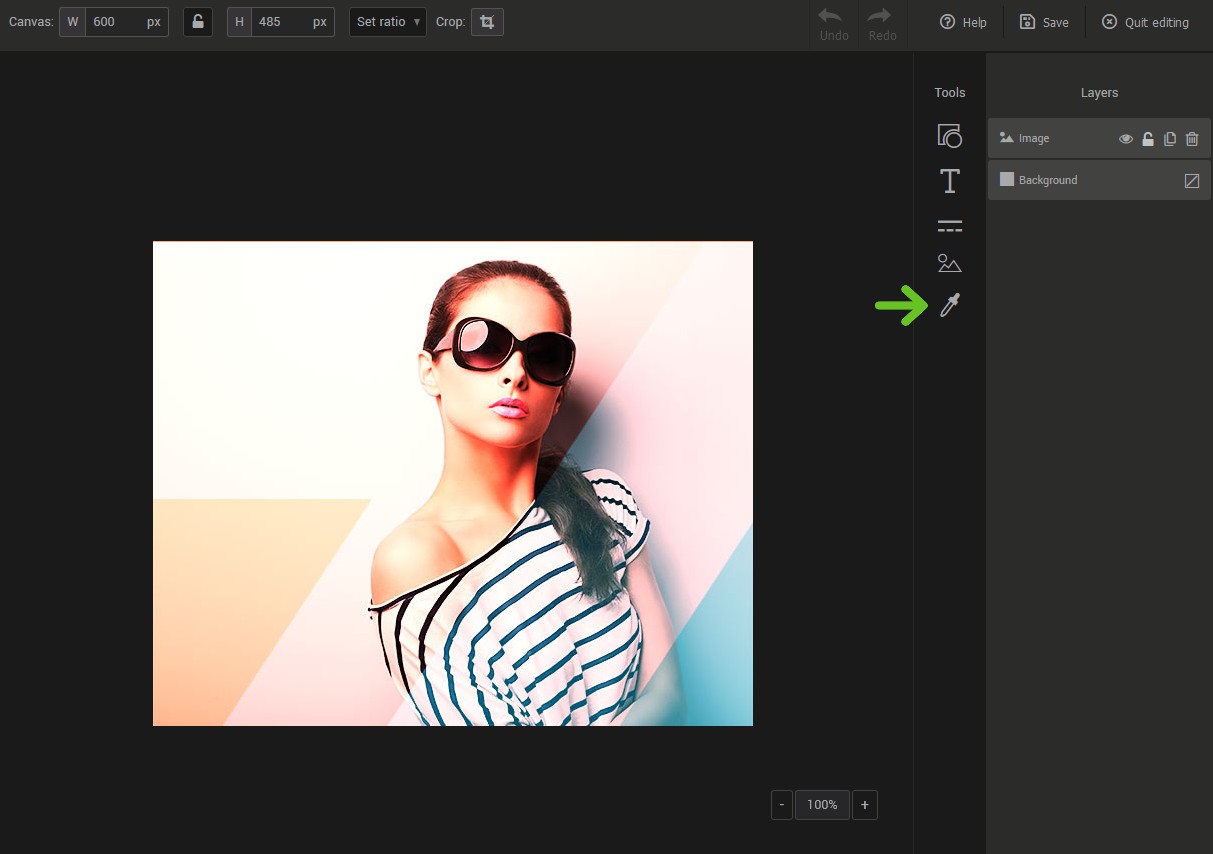The image size is (1213, 854).
Task: Toggle canvas aspect ratio lock
Action: 198,22
